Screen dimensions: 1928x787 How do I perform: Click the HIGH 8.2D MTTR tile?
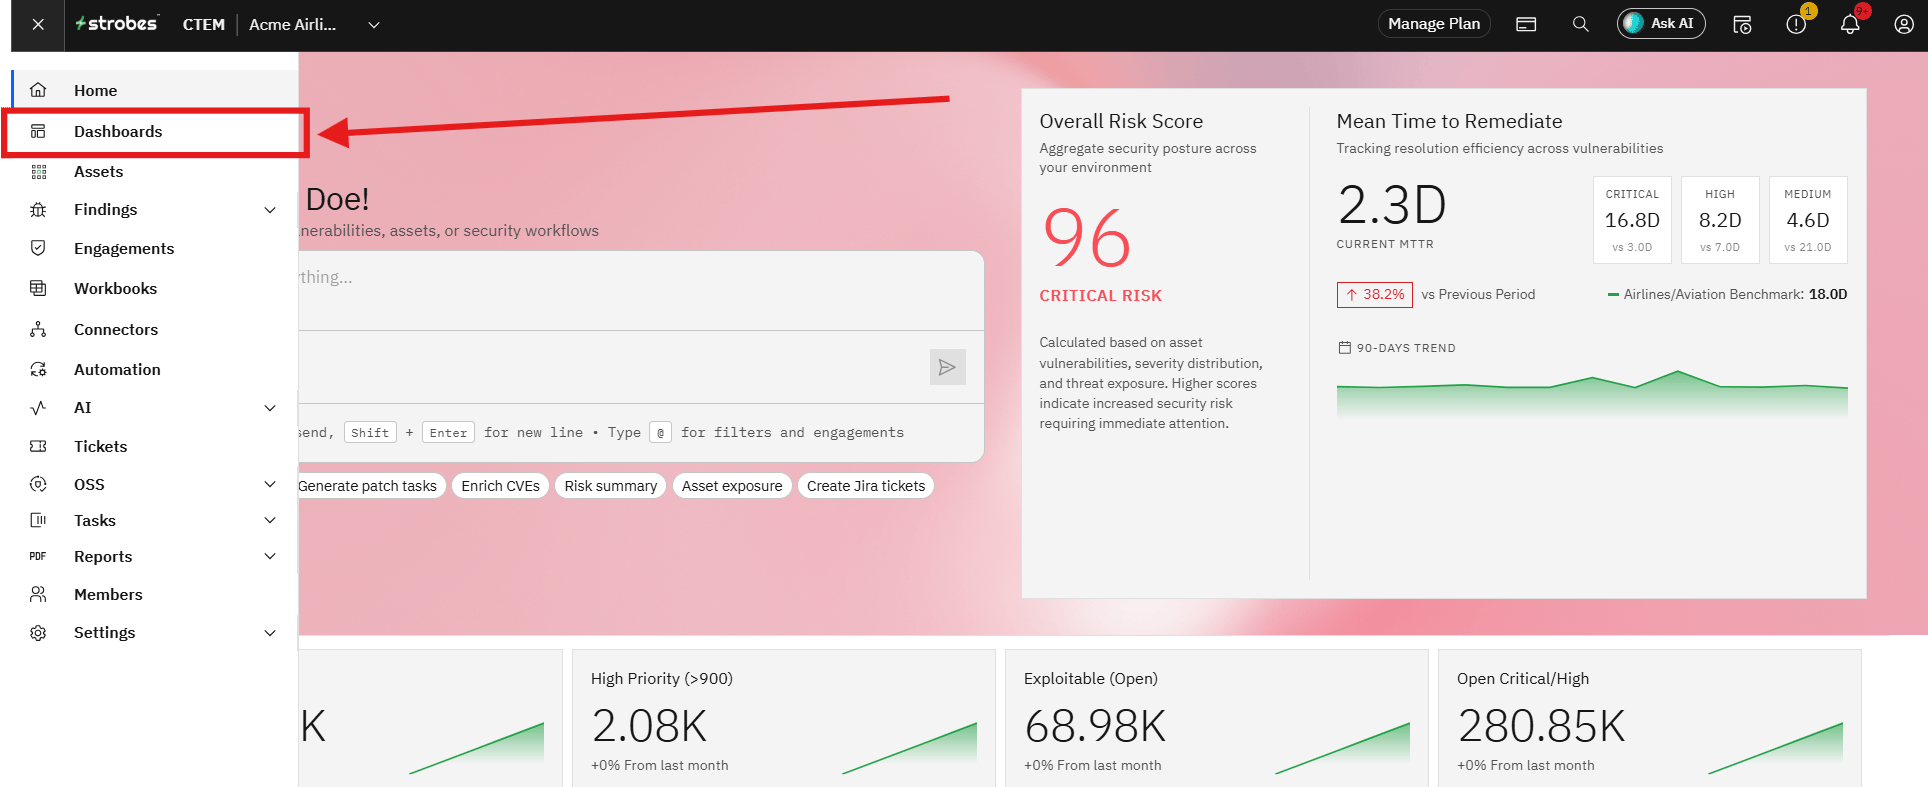[1720, 220]
